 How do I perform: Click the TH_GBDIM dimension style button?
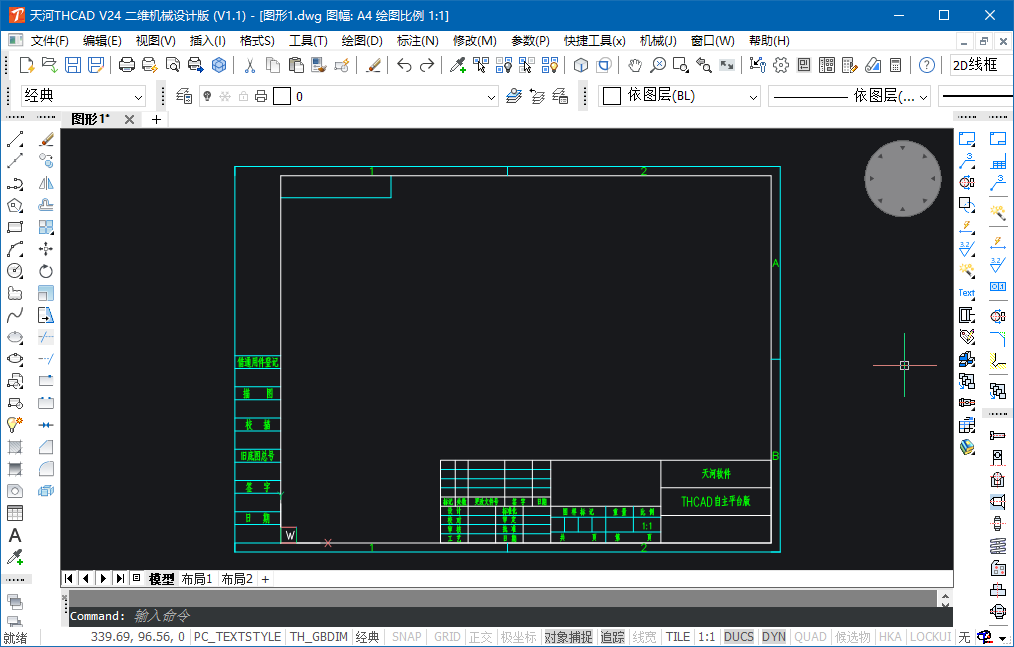(x=318, y=637)
